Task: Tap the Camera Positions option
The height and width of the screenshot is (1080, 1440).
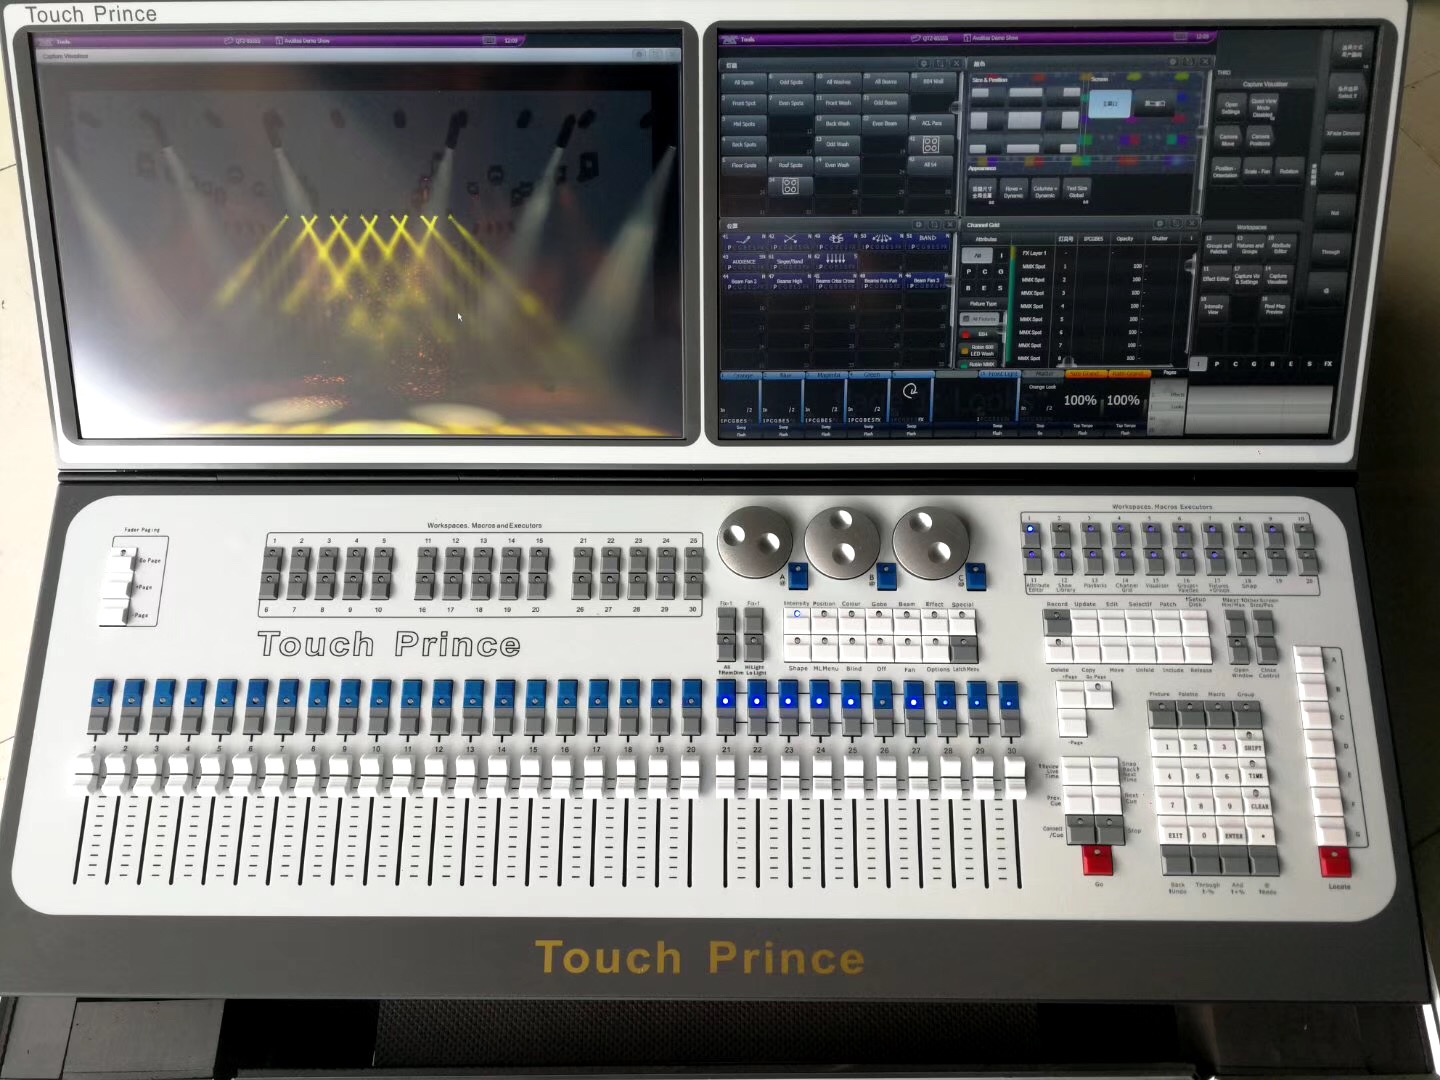Action: point(1261,139)
